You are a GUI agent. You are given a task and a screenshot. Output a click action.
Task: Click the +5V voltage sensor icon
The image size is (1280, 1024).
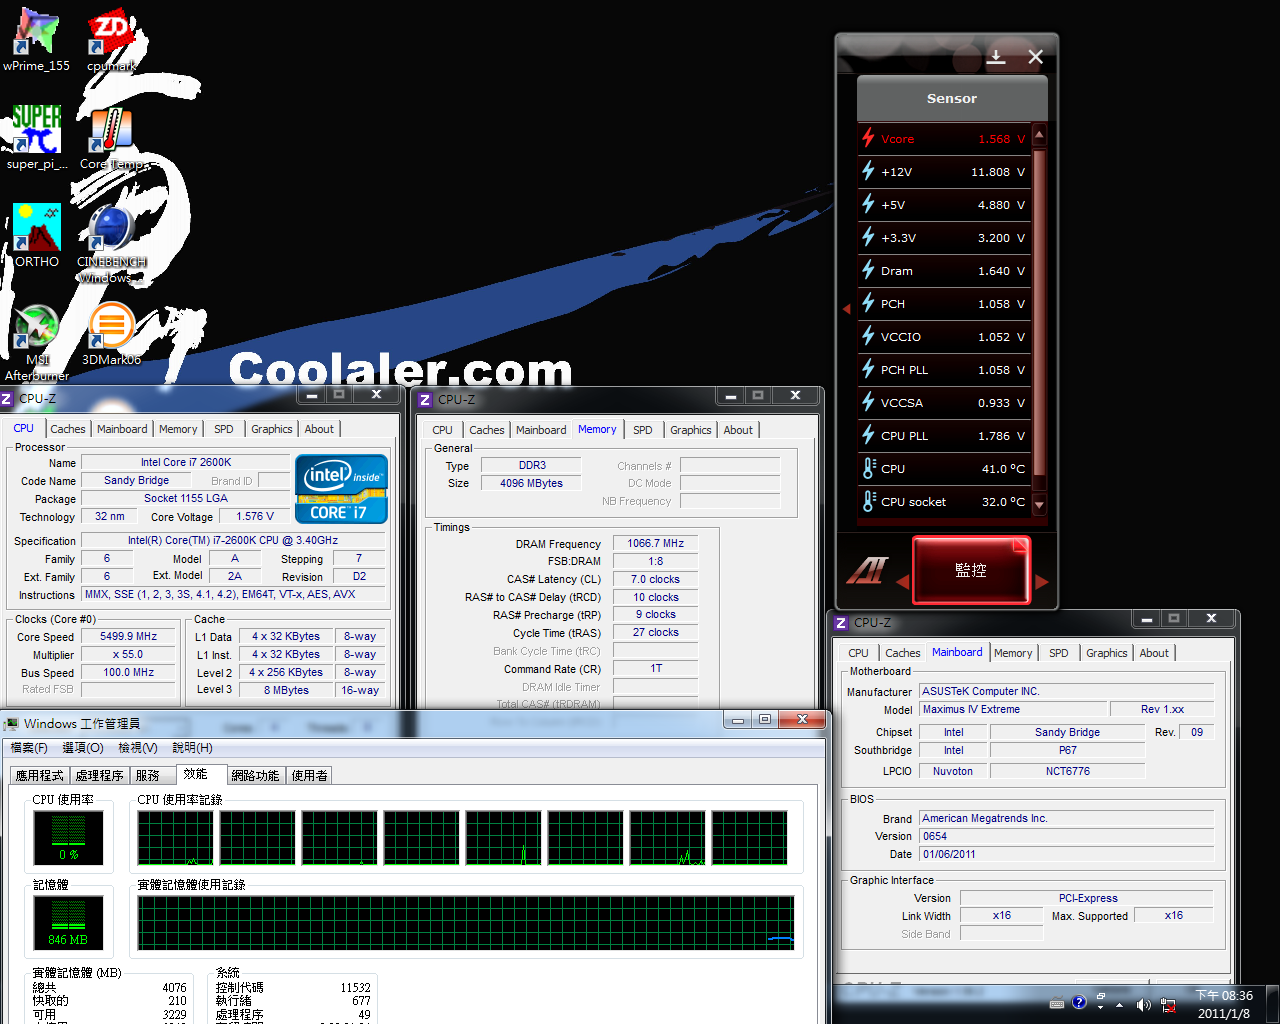click(868, 204)
